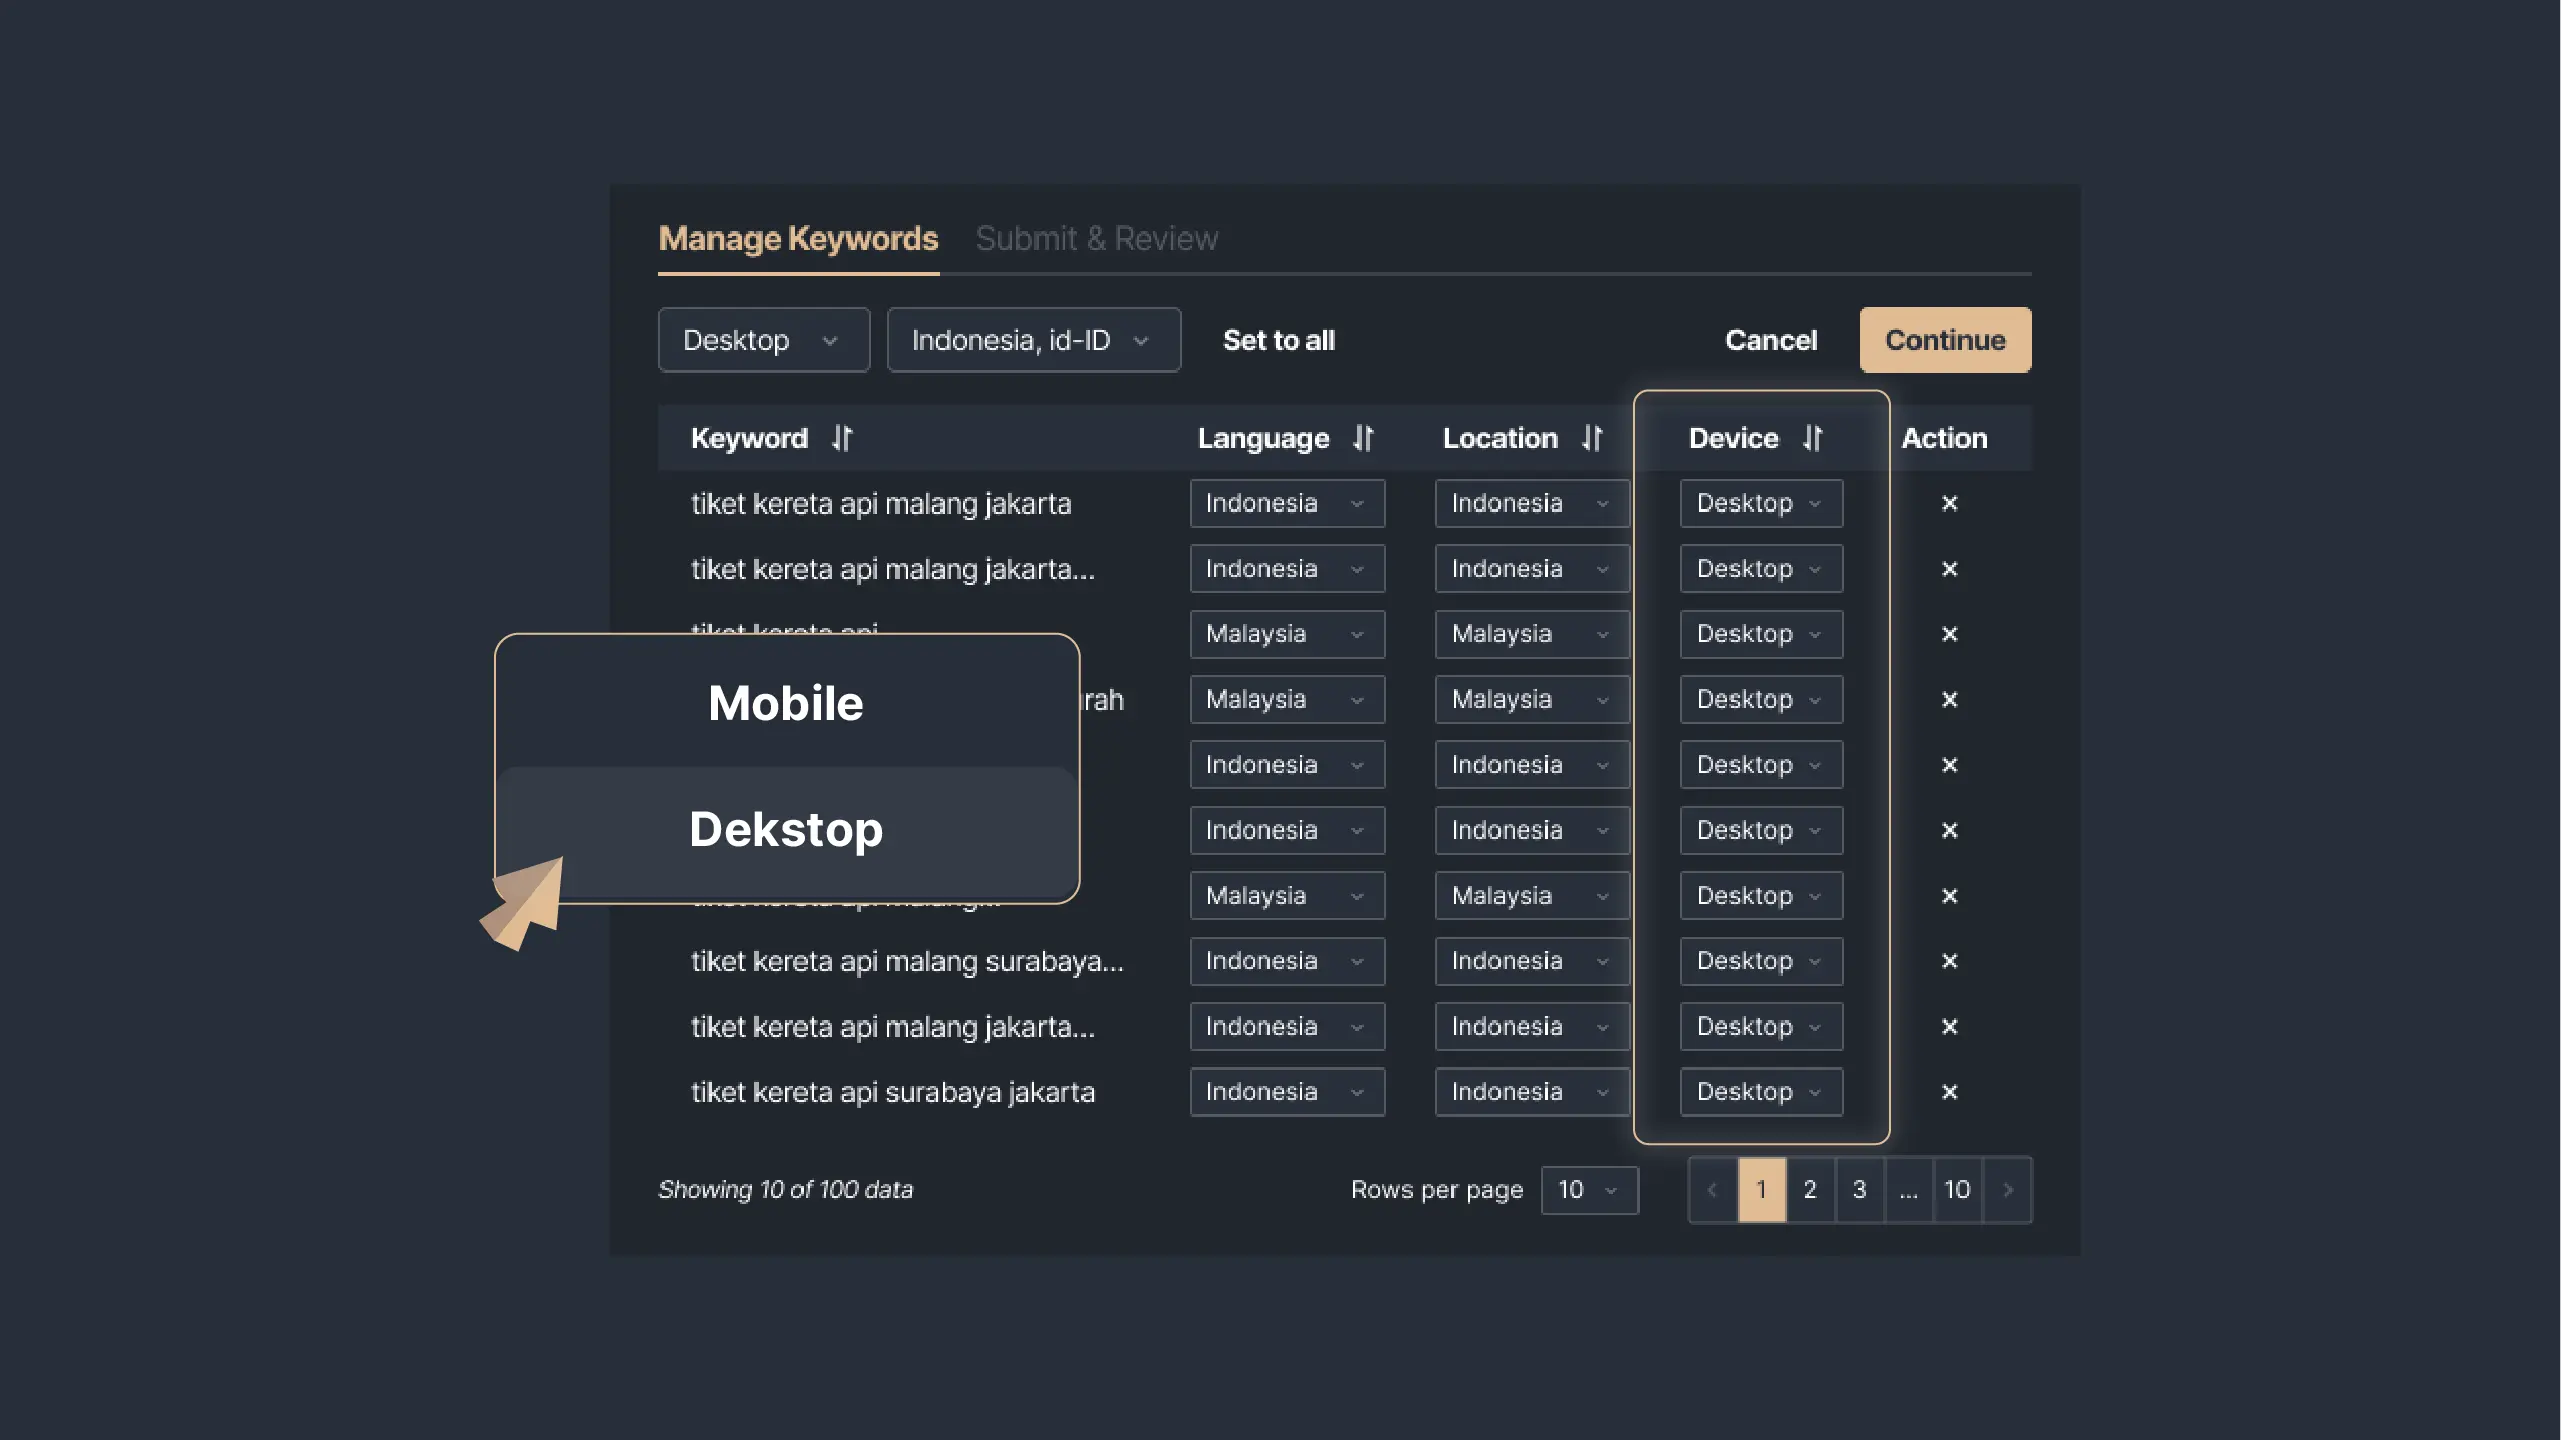Go to next page arrow
Viewport: 2561px width, 1440px height.
point(2007,1190)
